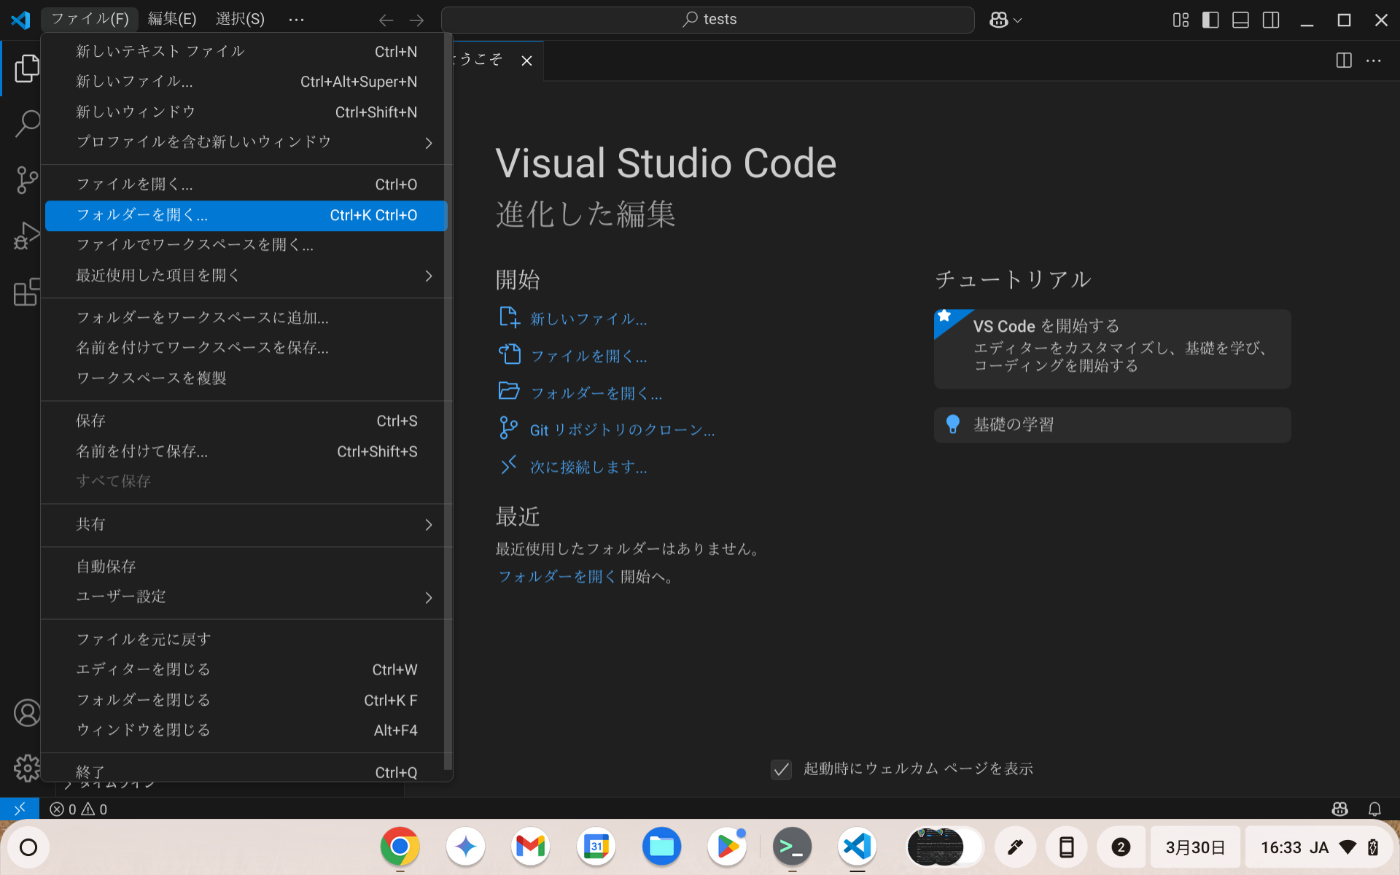The height and width of the screenshot is (875, 1400).
Task: Open editor more actions ellipsis
Action: coord(1374,61)
